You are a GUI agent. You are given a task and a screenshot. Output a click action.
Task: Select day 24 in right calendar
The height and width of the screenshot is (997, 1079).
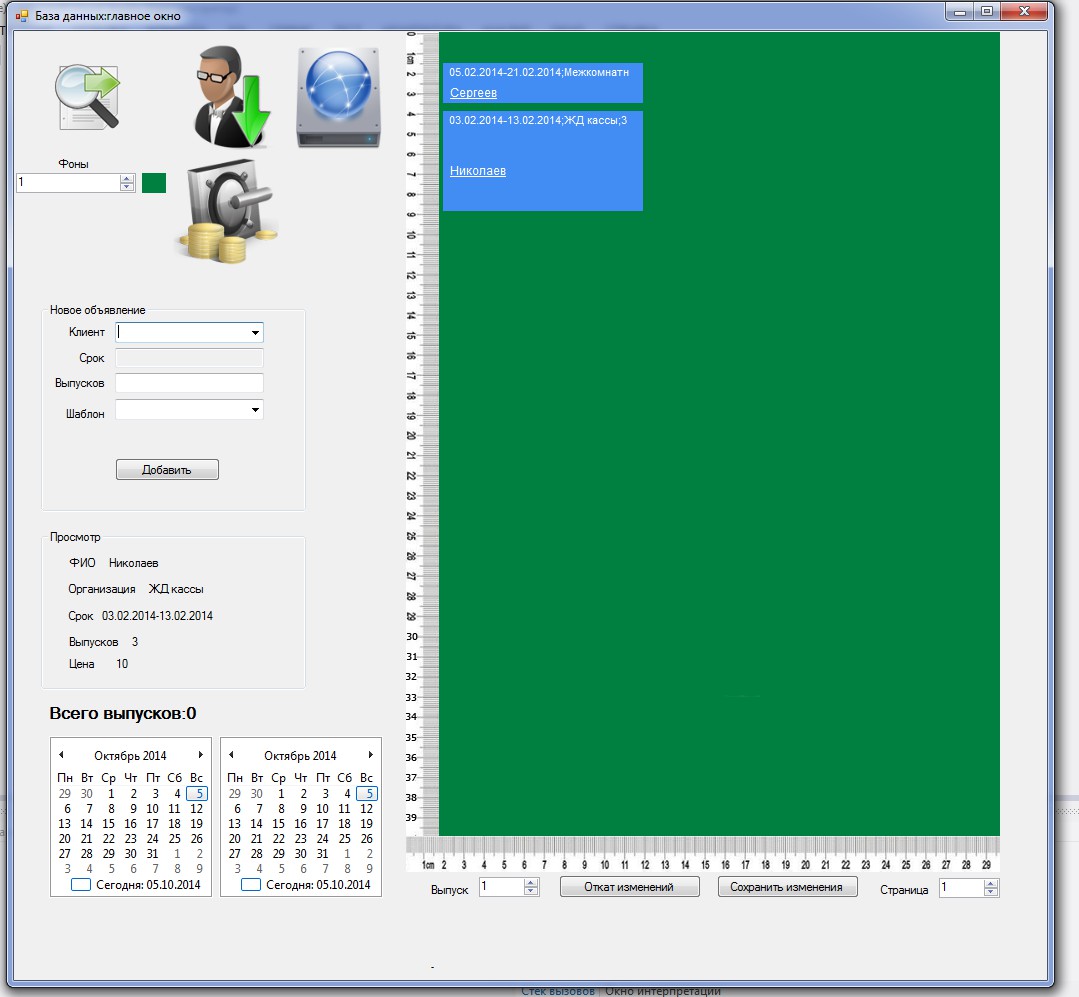[x=323, y=839]
